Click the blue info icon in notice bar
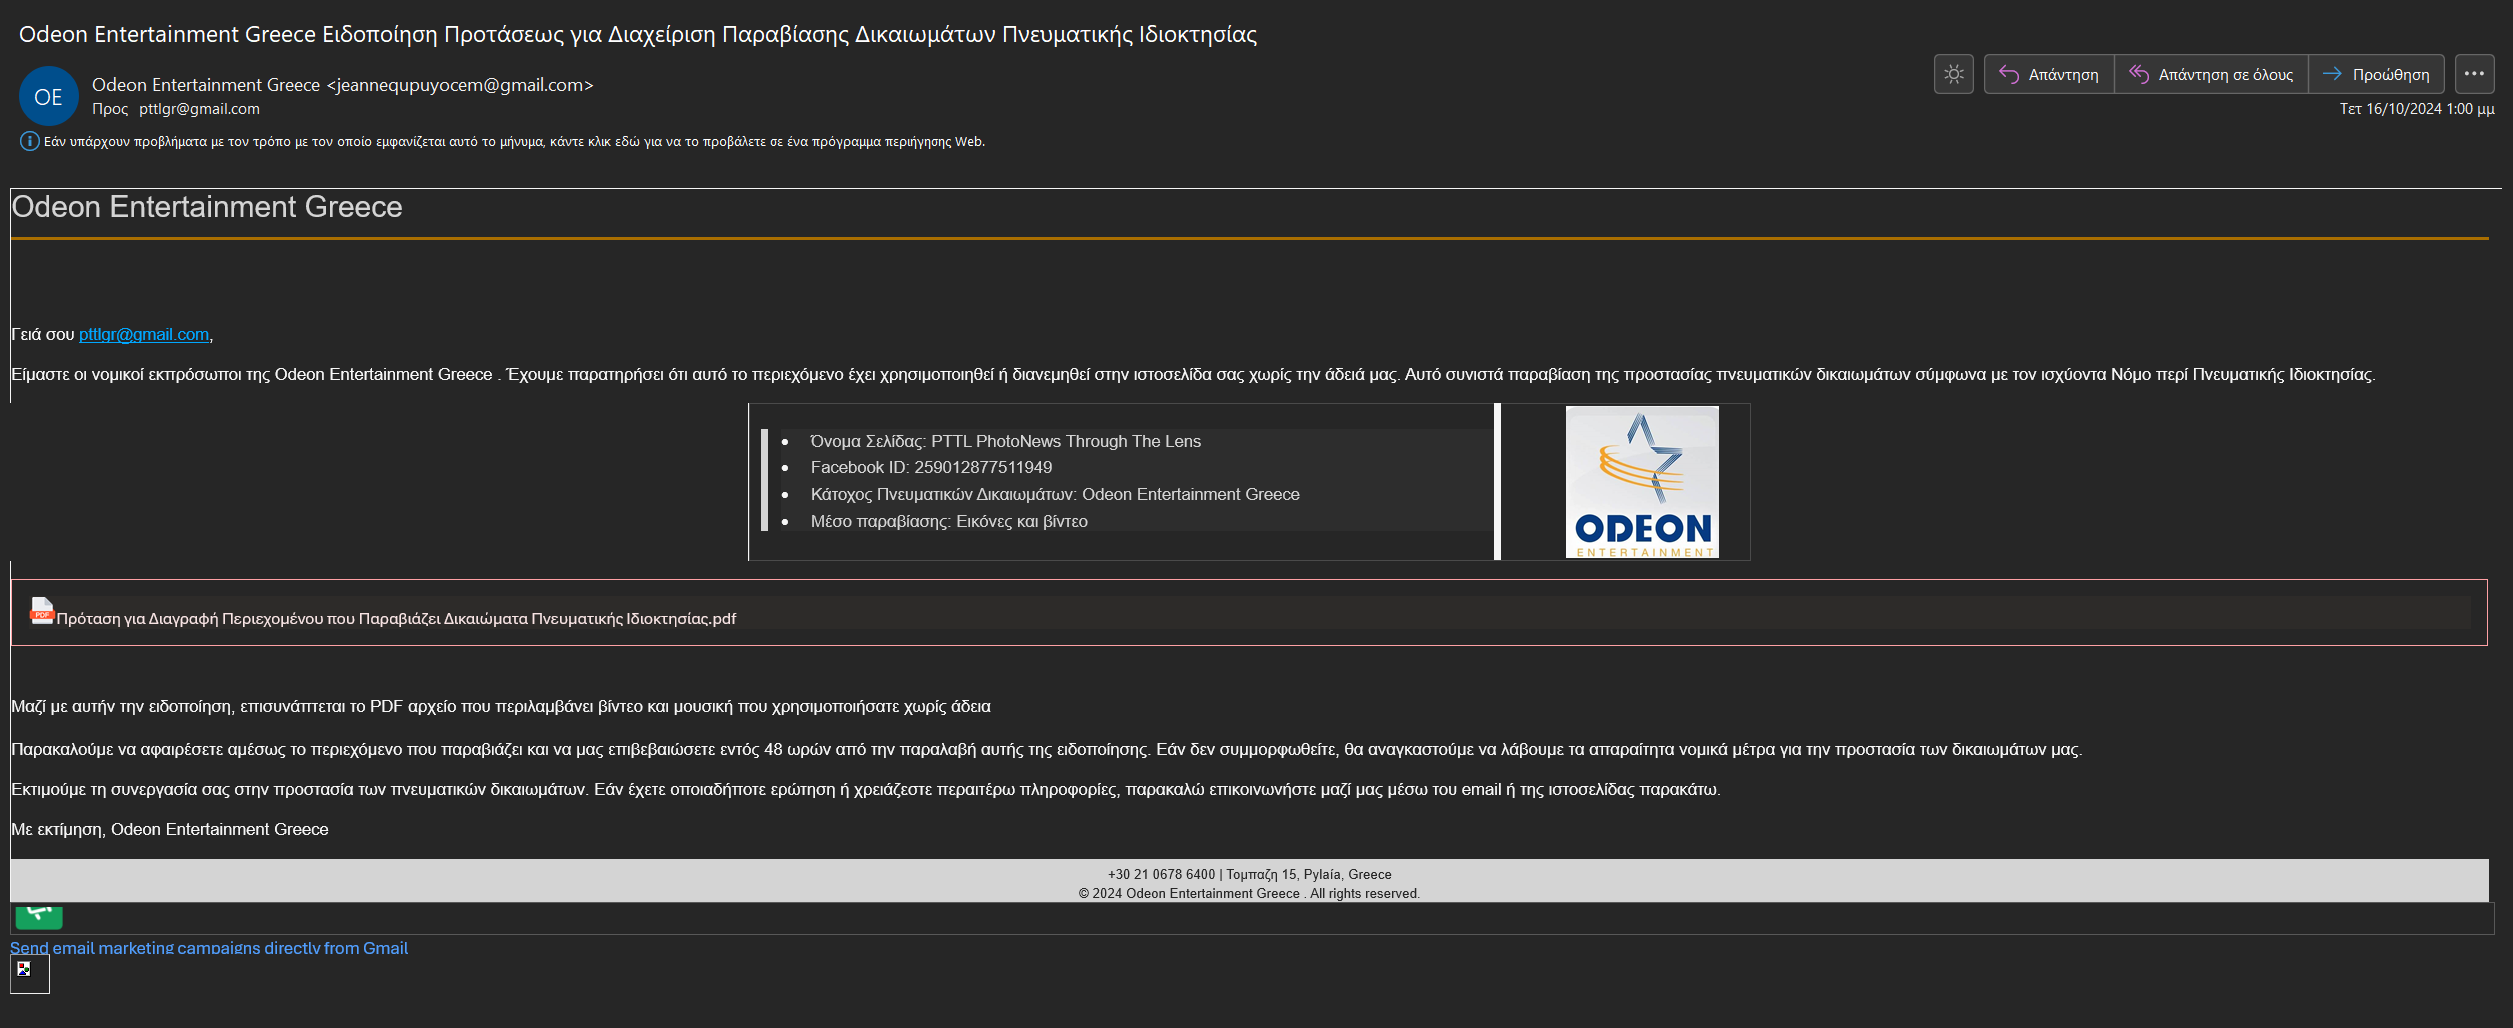The width and height of the screenshot is (2513, 1028). pyautogui.click(x=29, y=141)
